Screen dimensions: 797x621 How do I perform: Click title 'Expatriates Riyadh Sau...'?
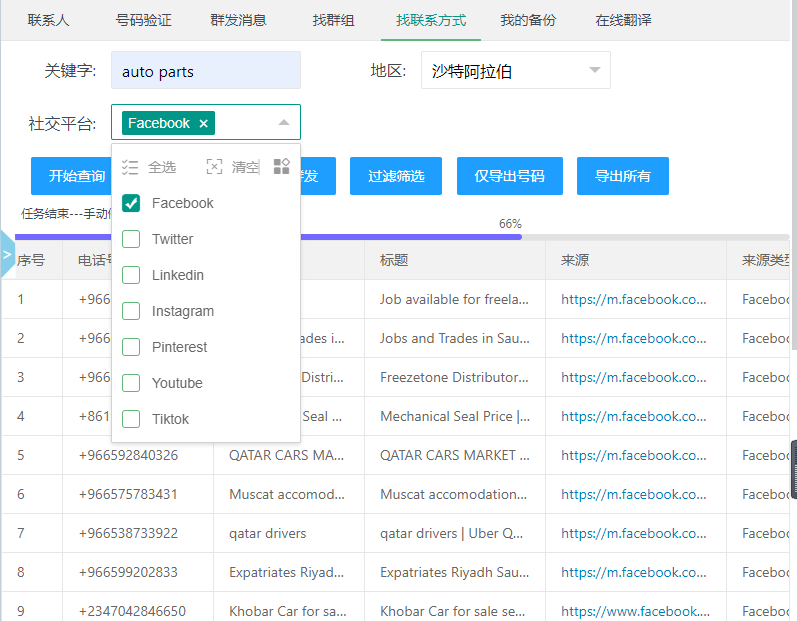pyautogui.click(x=454, y=572)
